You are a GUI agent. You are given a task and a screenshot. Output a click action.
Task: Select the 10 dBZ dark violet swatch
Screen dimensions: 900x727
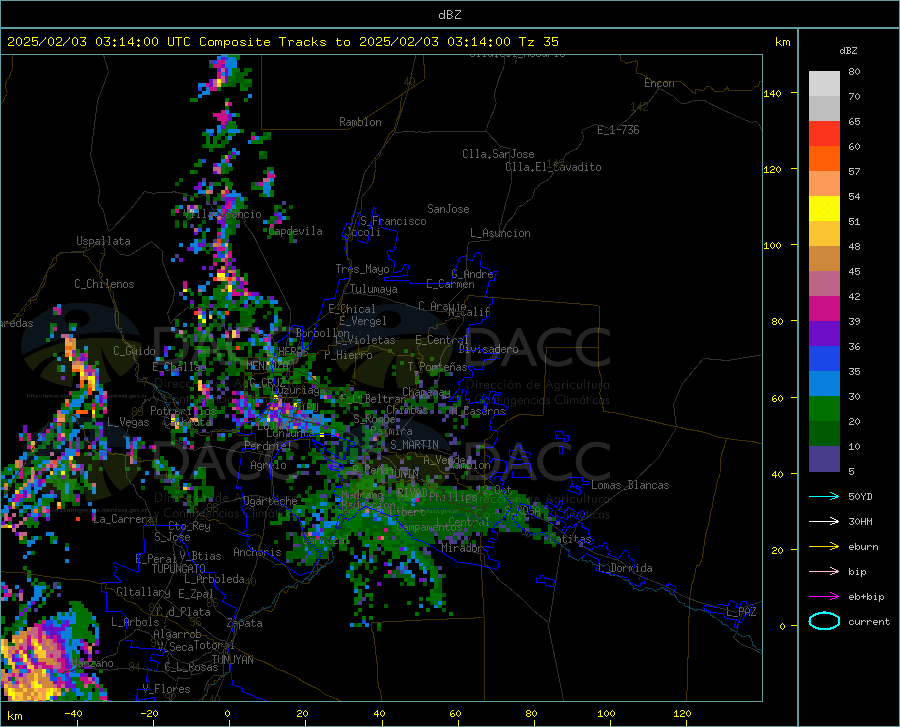coord(824,459)
